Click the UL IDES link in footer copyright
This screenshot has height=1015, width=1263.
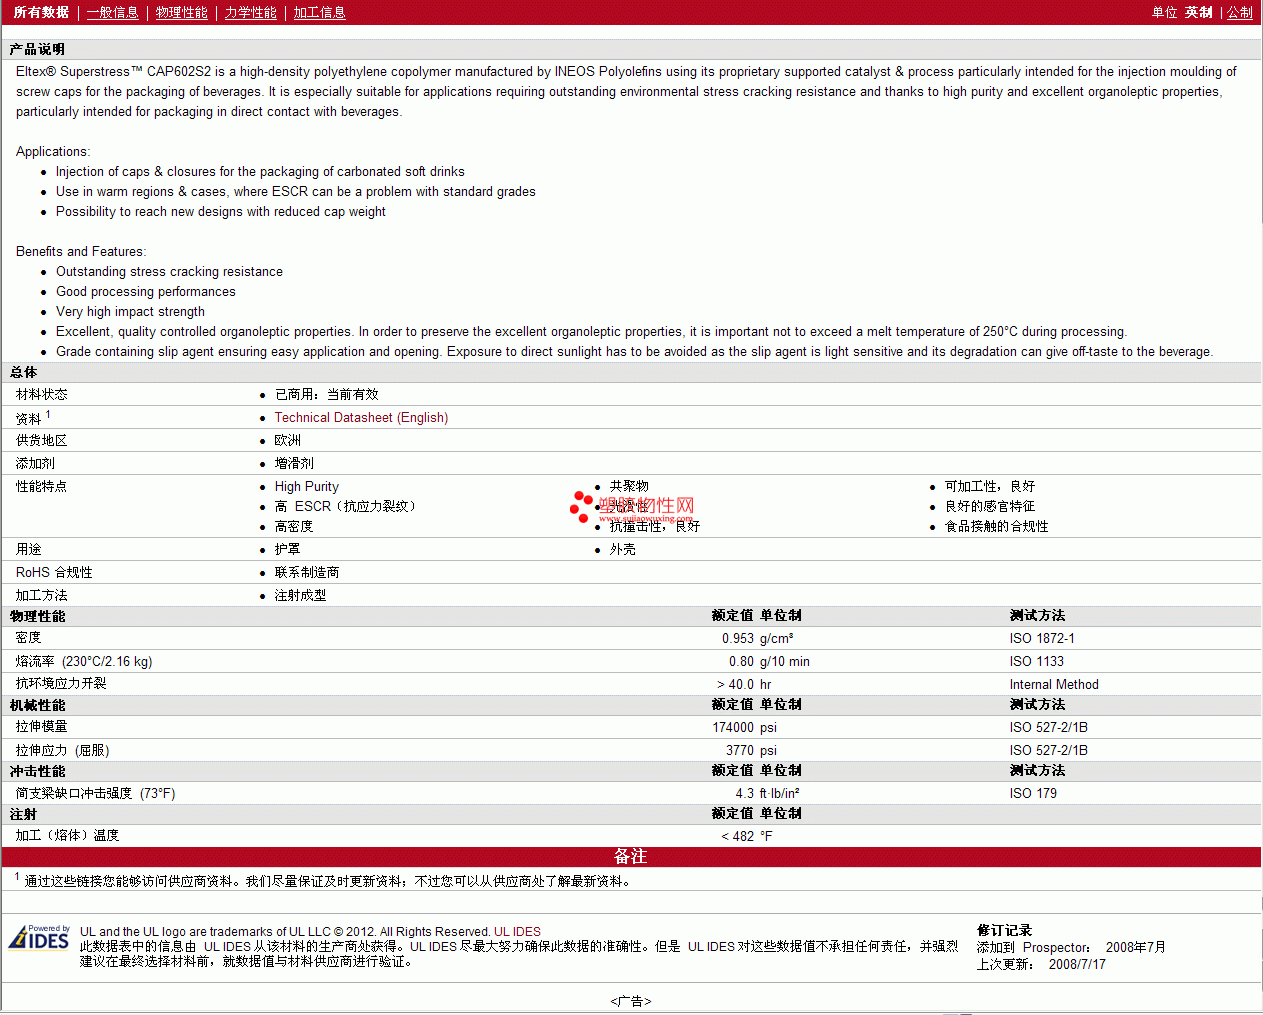click(517, 931)
